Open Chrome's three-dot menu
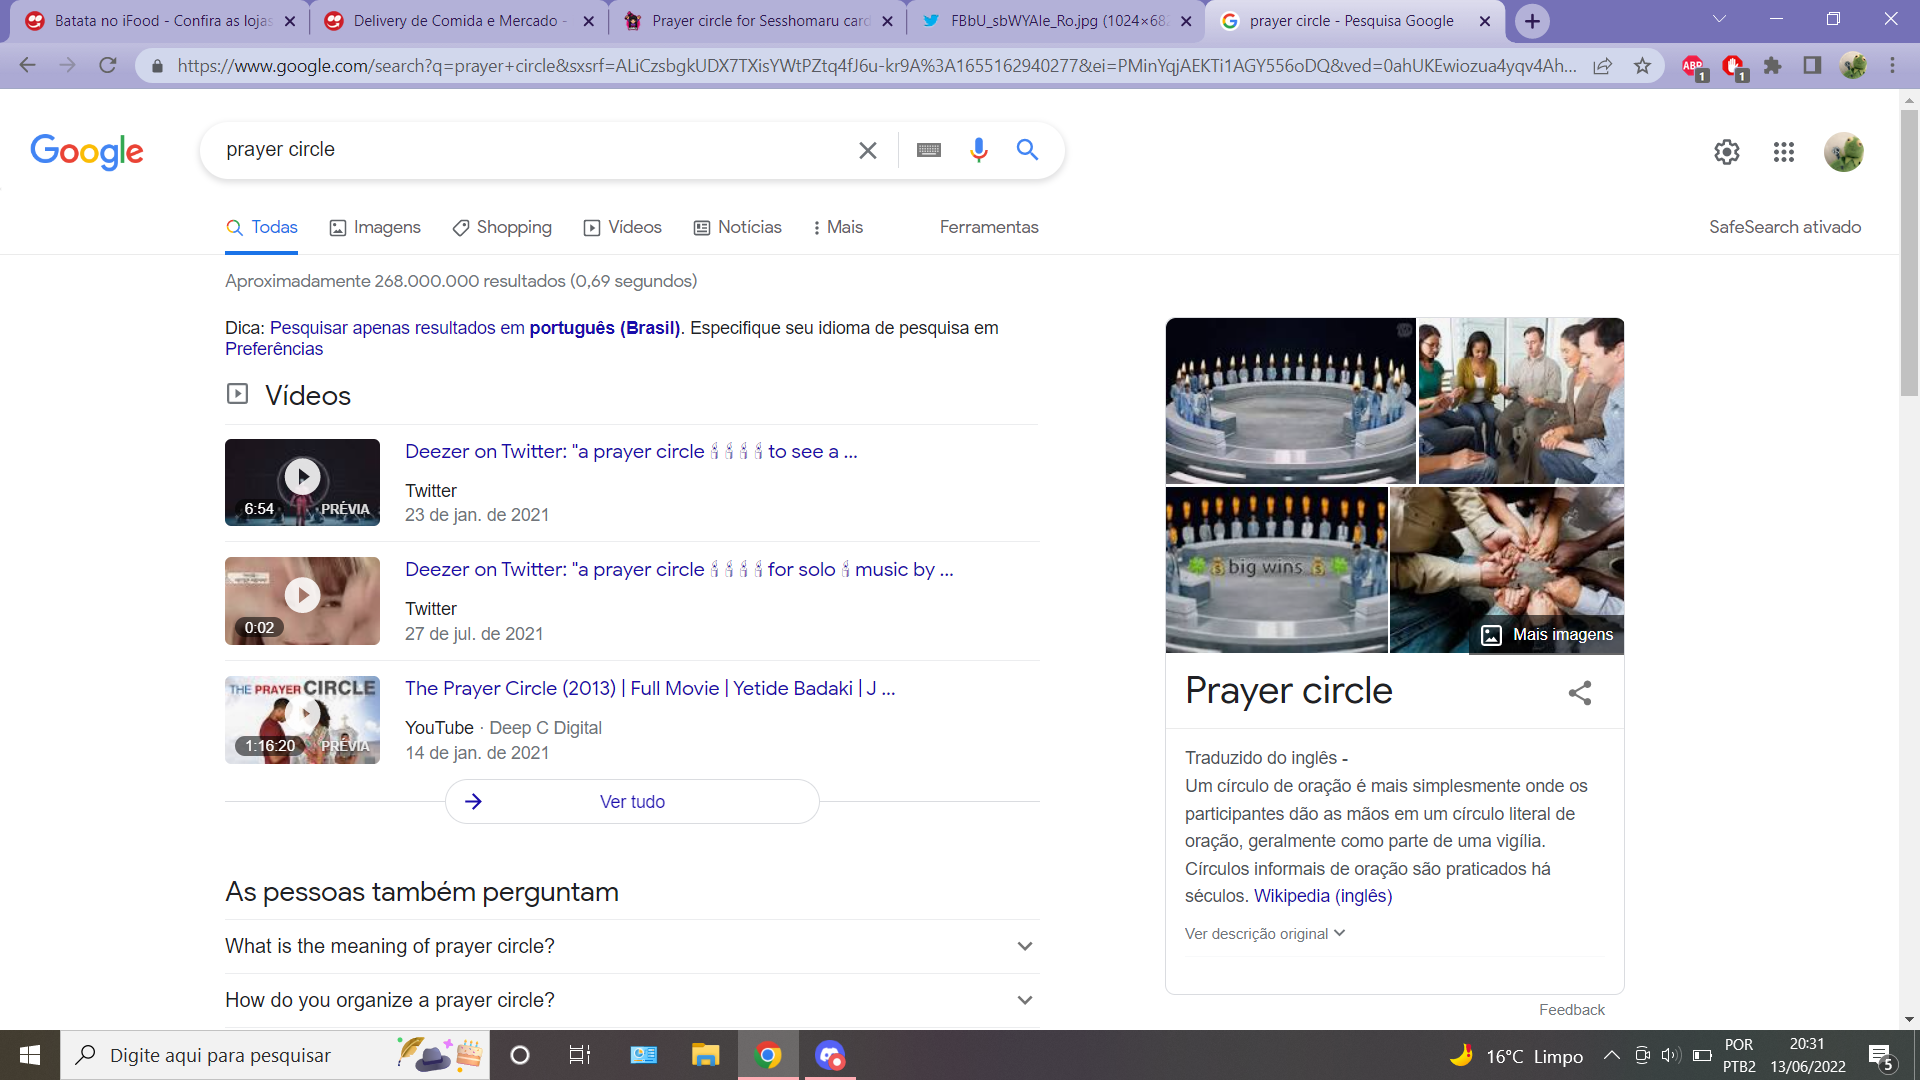This screenshot has width=1920, height=1080. tap(1892, 66)
